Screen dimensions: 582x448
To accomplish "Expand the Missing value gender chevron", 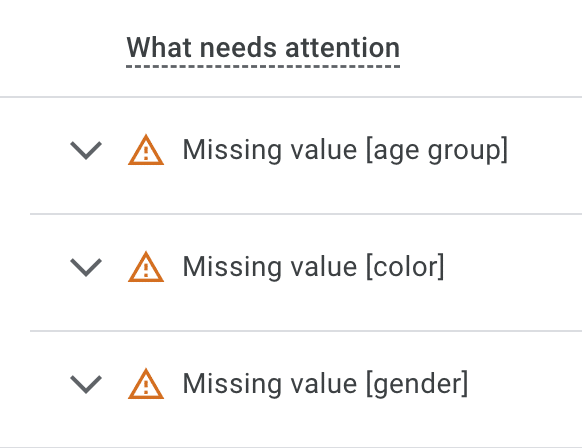I will [86, 384].
